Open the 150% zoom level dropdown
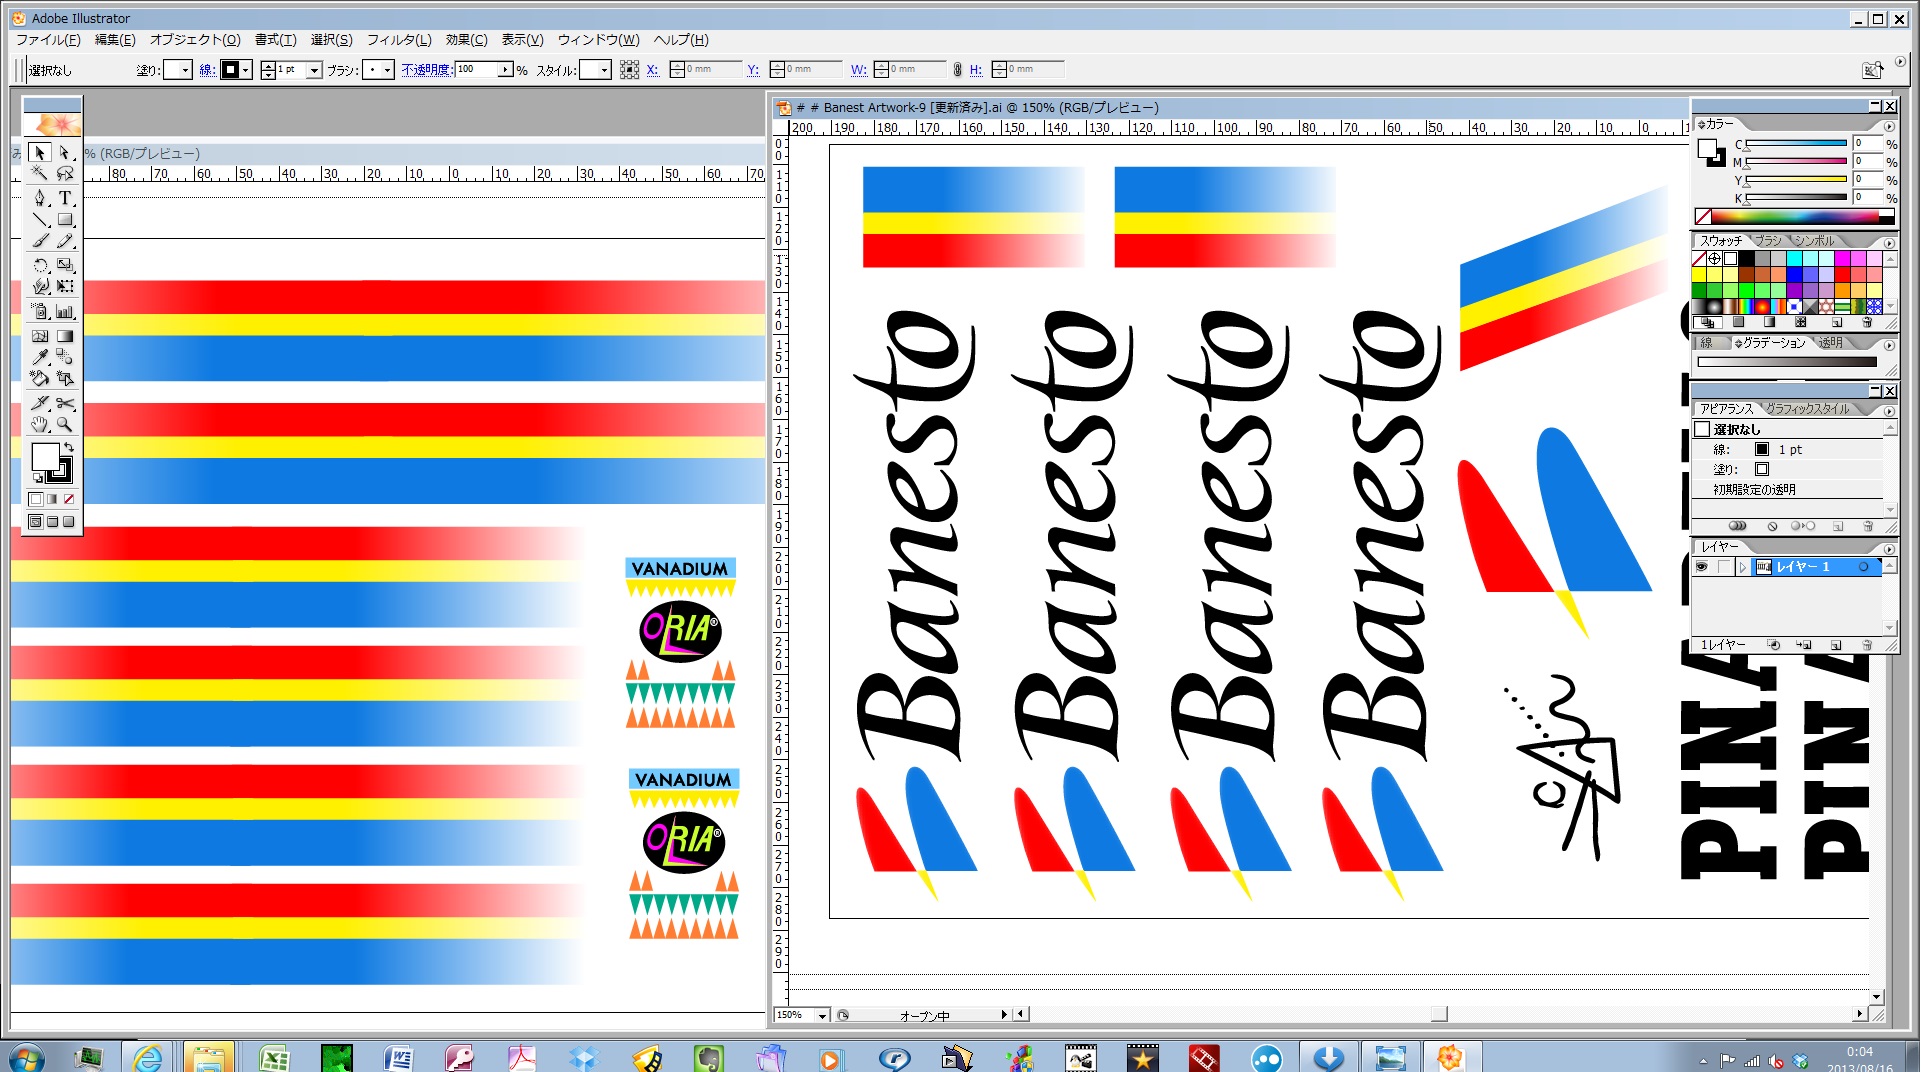This screenshot has height=1072, width=1924. click(822, 1015)
